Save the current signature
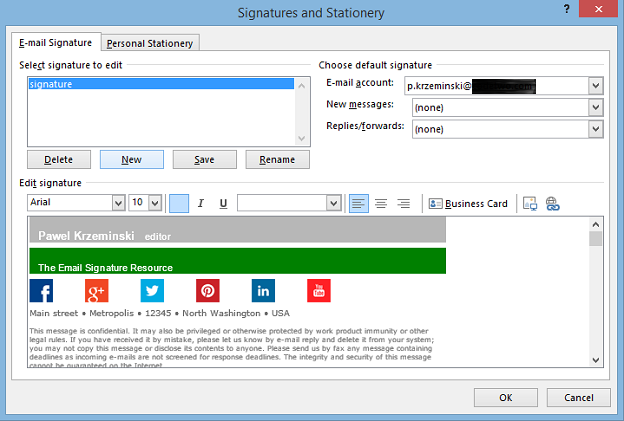This screenshot has height=421, width=624. click(205, 160)
